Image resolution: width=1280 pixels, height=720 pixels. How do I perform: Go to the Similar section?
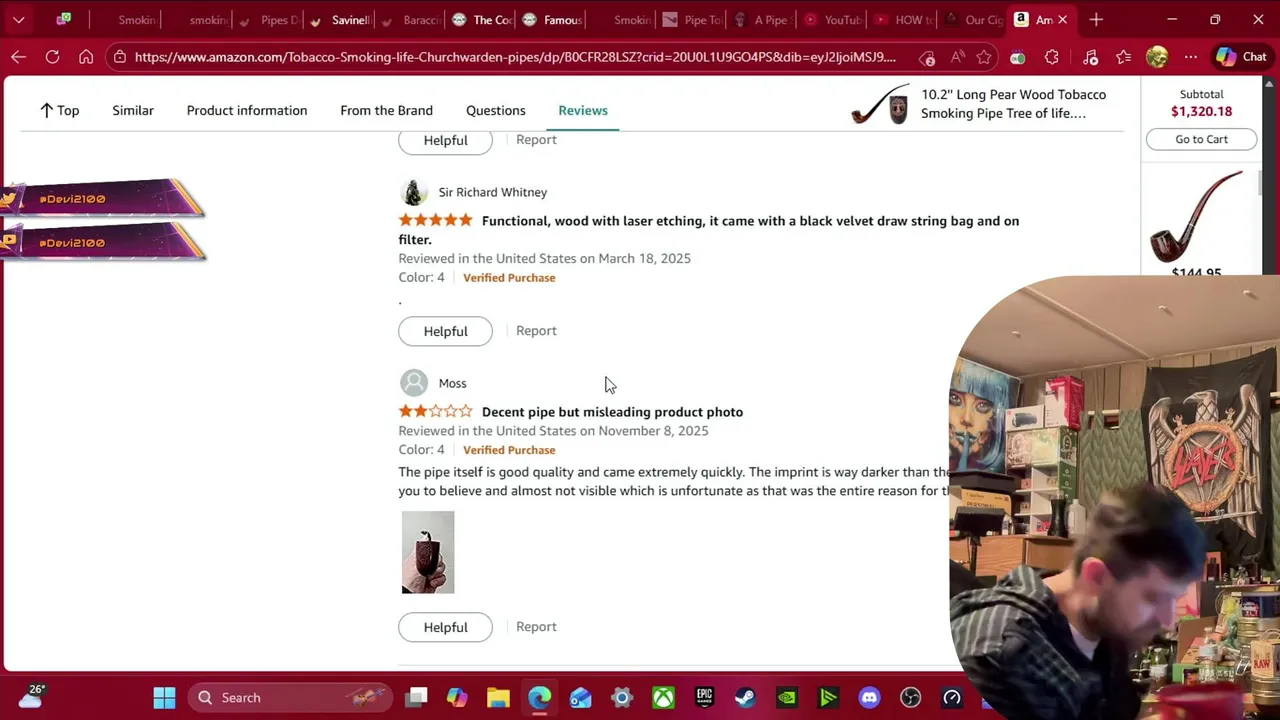click(133, 110)
